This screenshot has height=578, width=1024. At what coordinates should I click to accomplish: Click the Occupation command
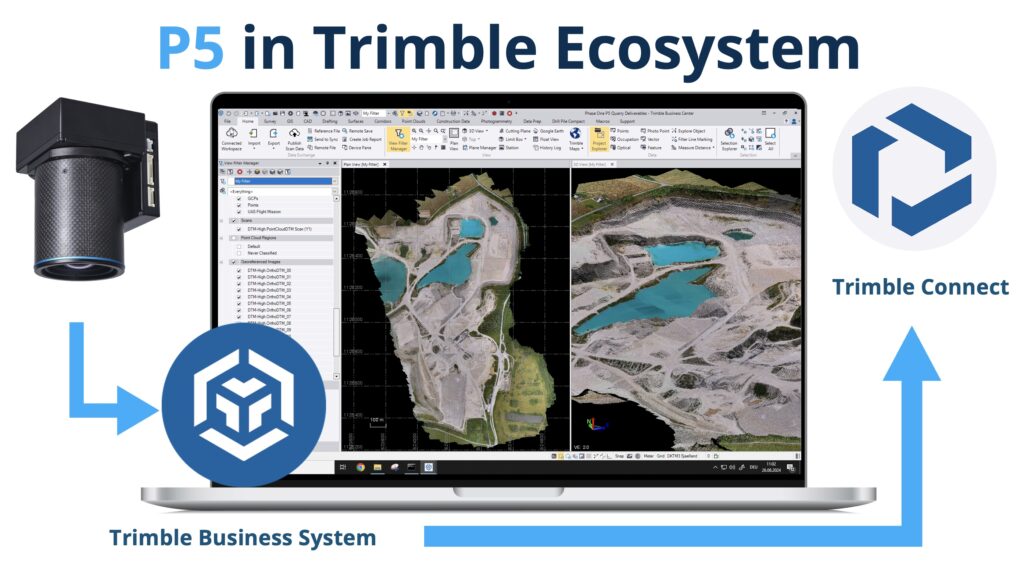(x=624, y=139)
